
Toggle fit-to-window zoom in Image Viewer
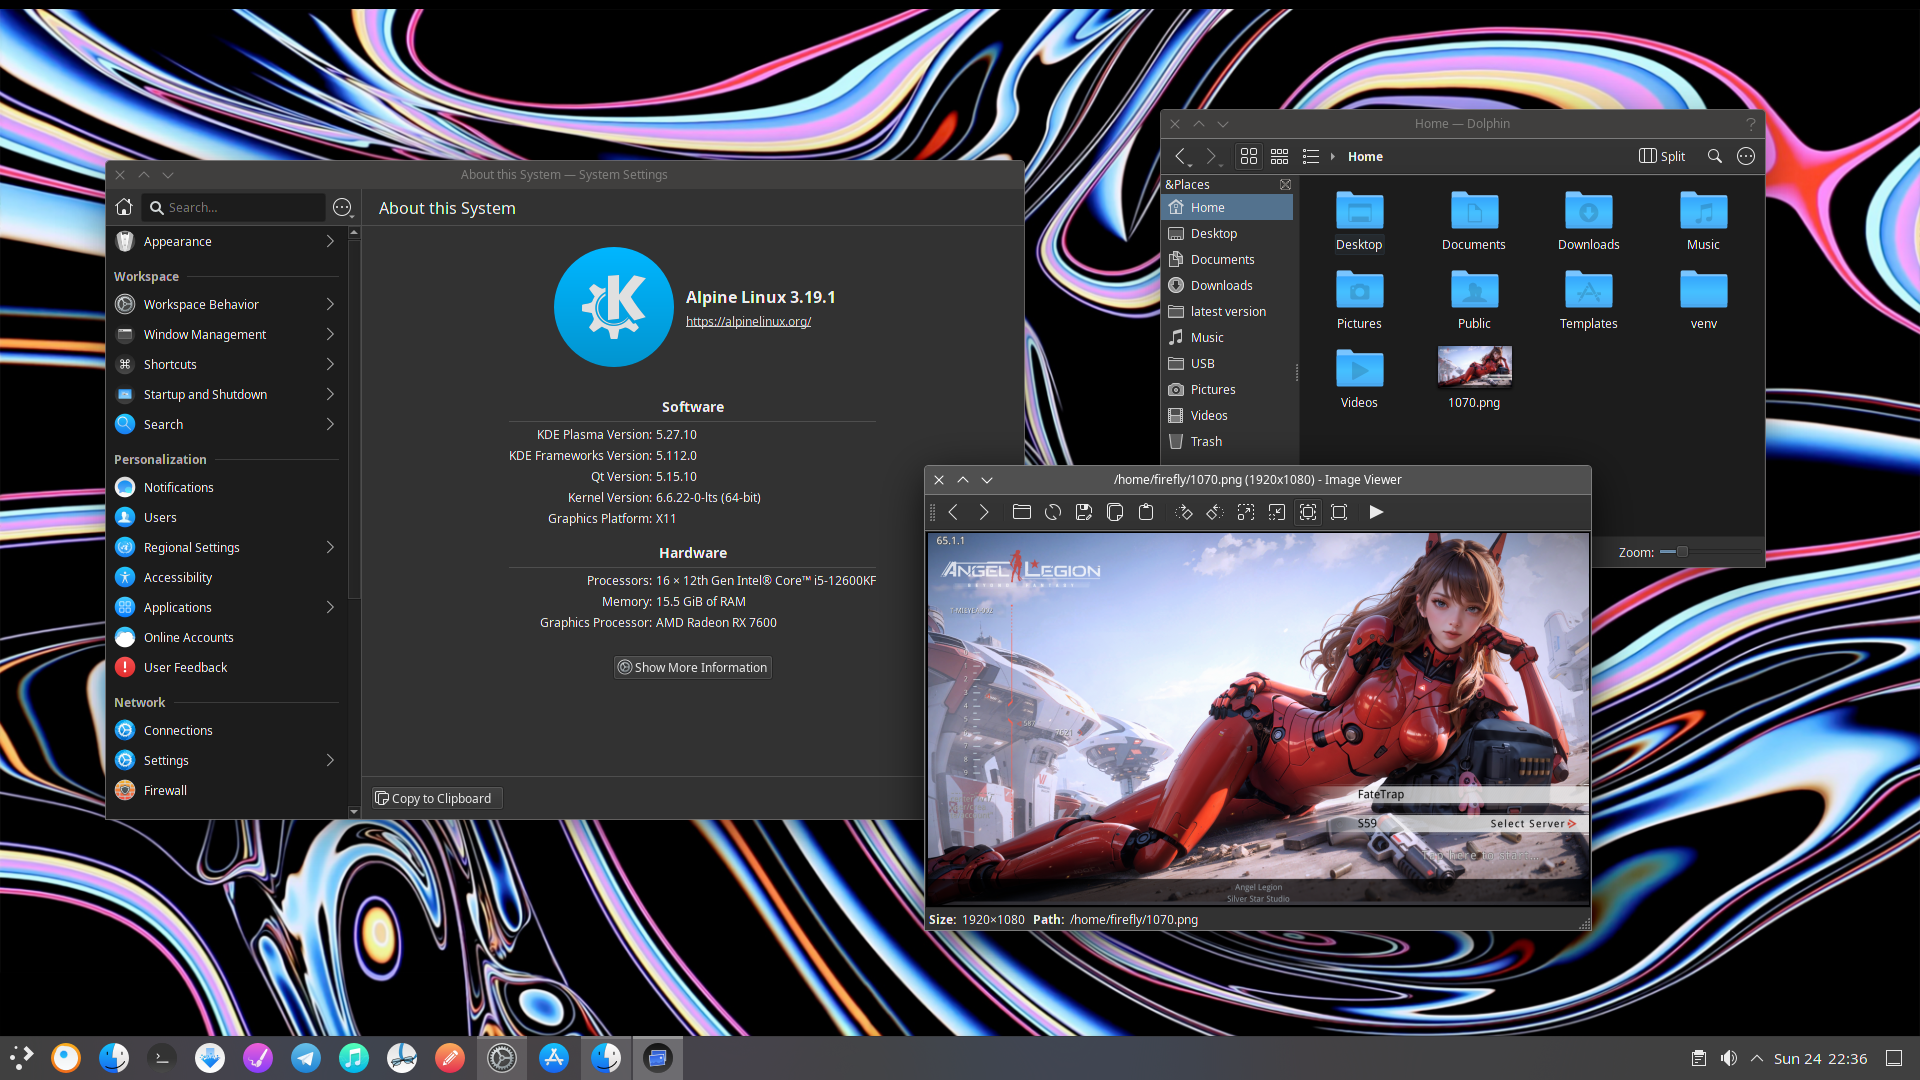[1307, 512]
